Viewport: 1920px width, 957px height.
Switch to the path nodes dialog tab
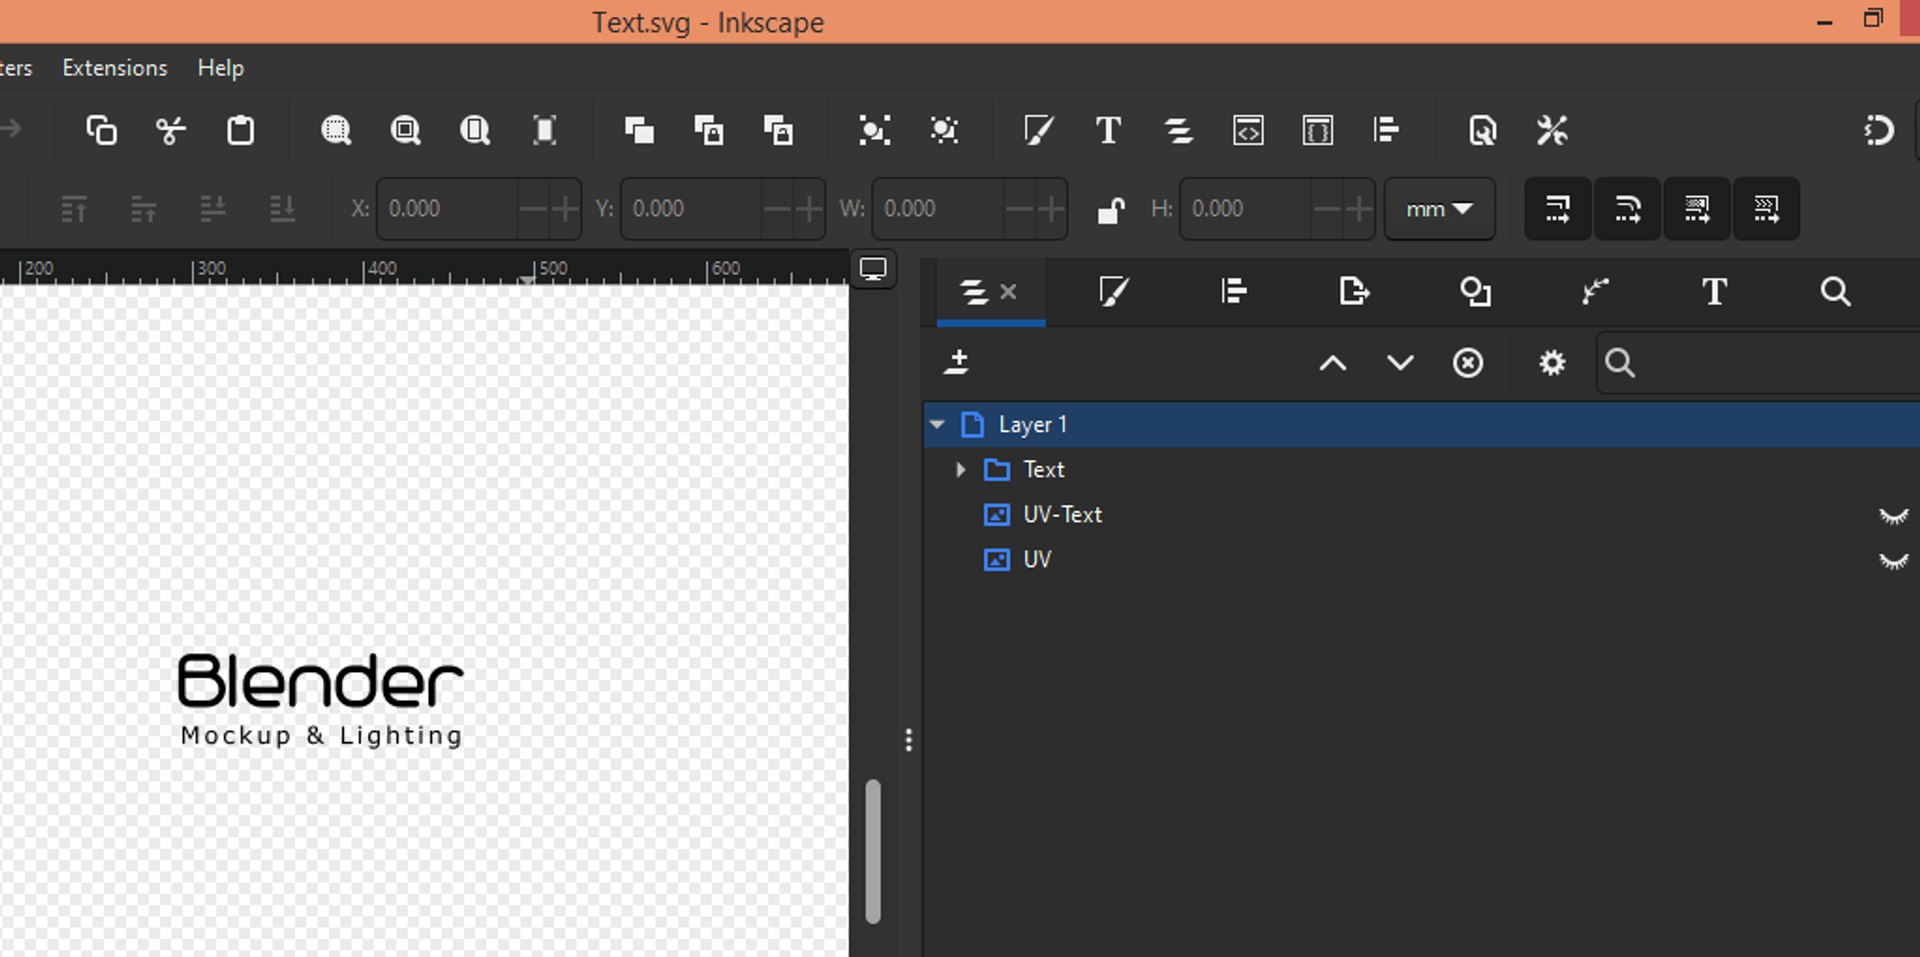1595,292
